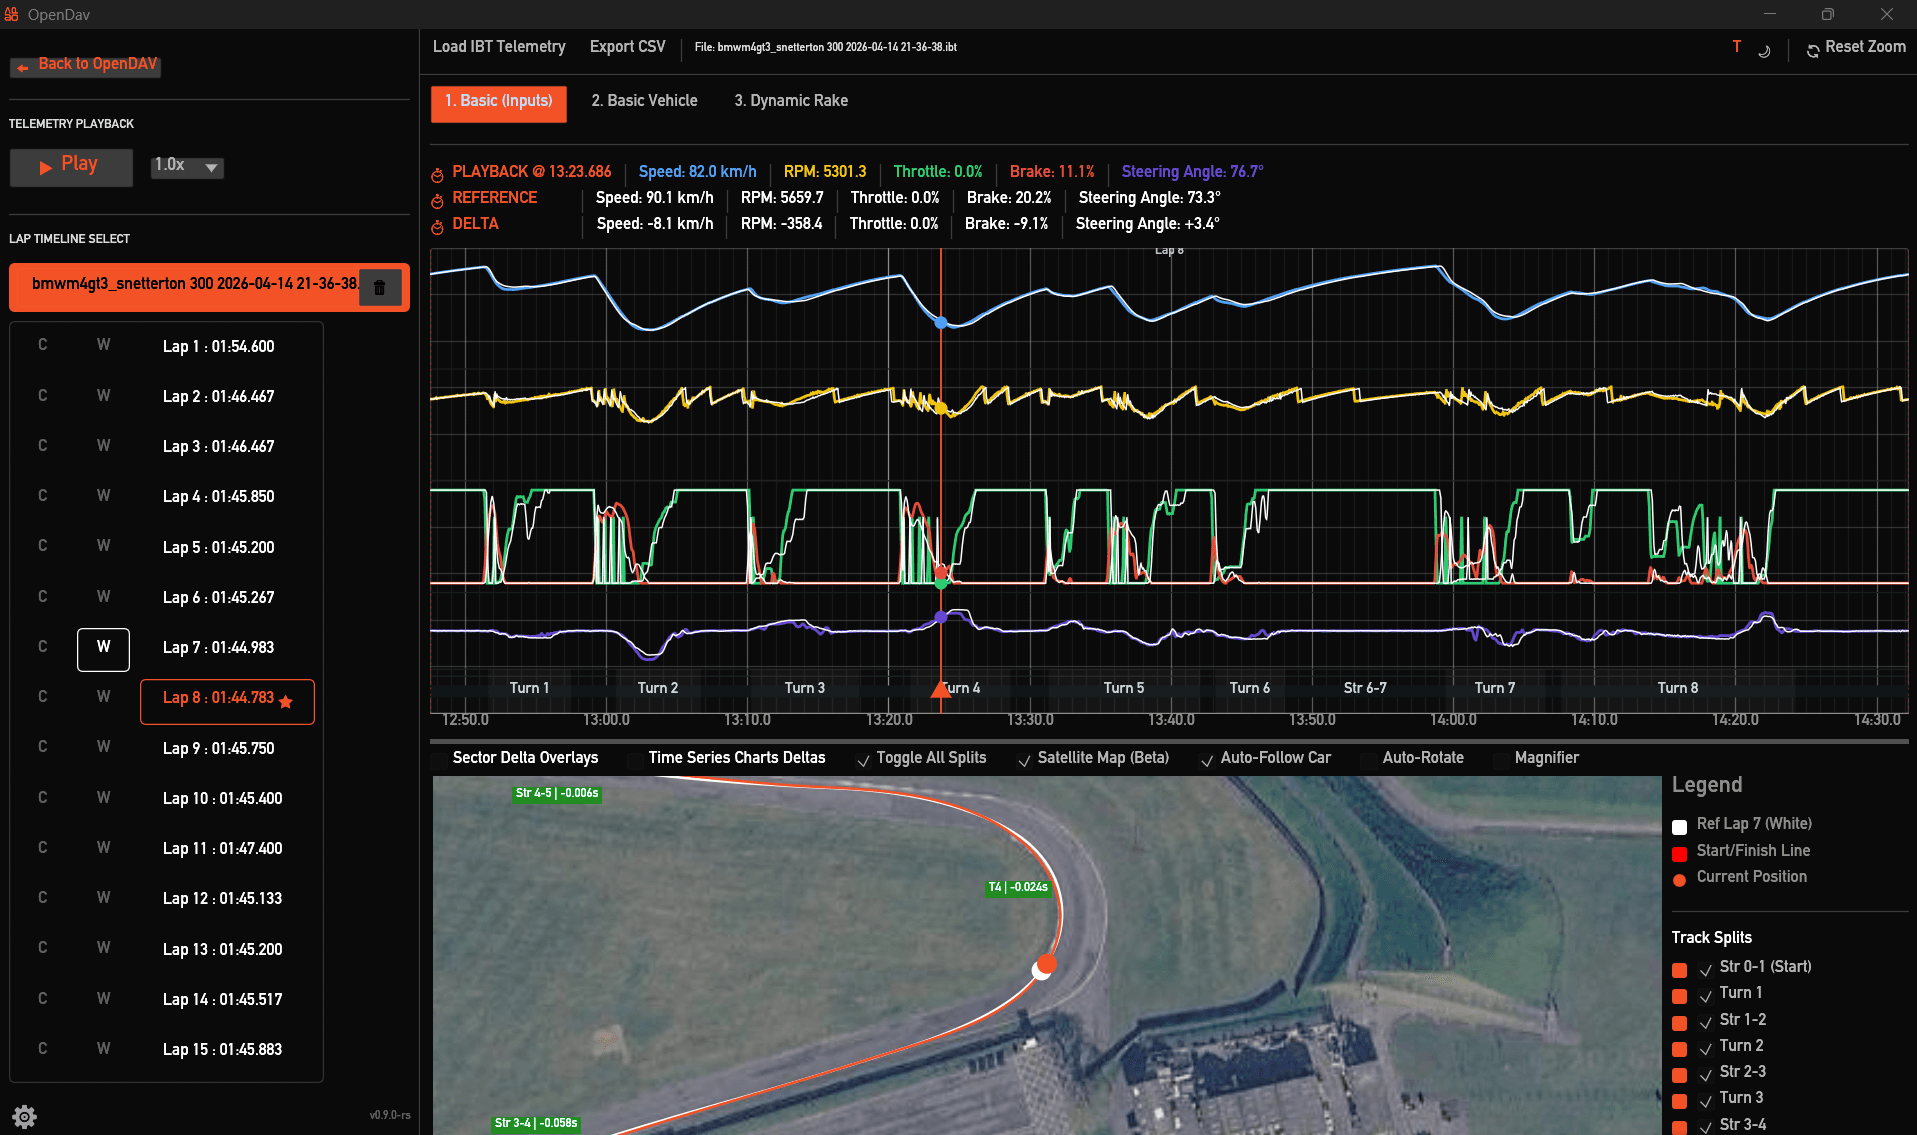The height and width of the screenshot is (1135, 1917).
Task: Click the circular arrows icon beside Reset Zoom
Action: (x=1812, y=50)
